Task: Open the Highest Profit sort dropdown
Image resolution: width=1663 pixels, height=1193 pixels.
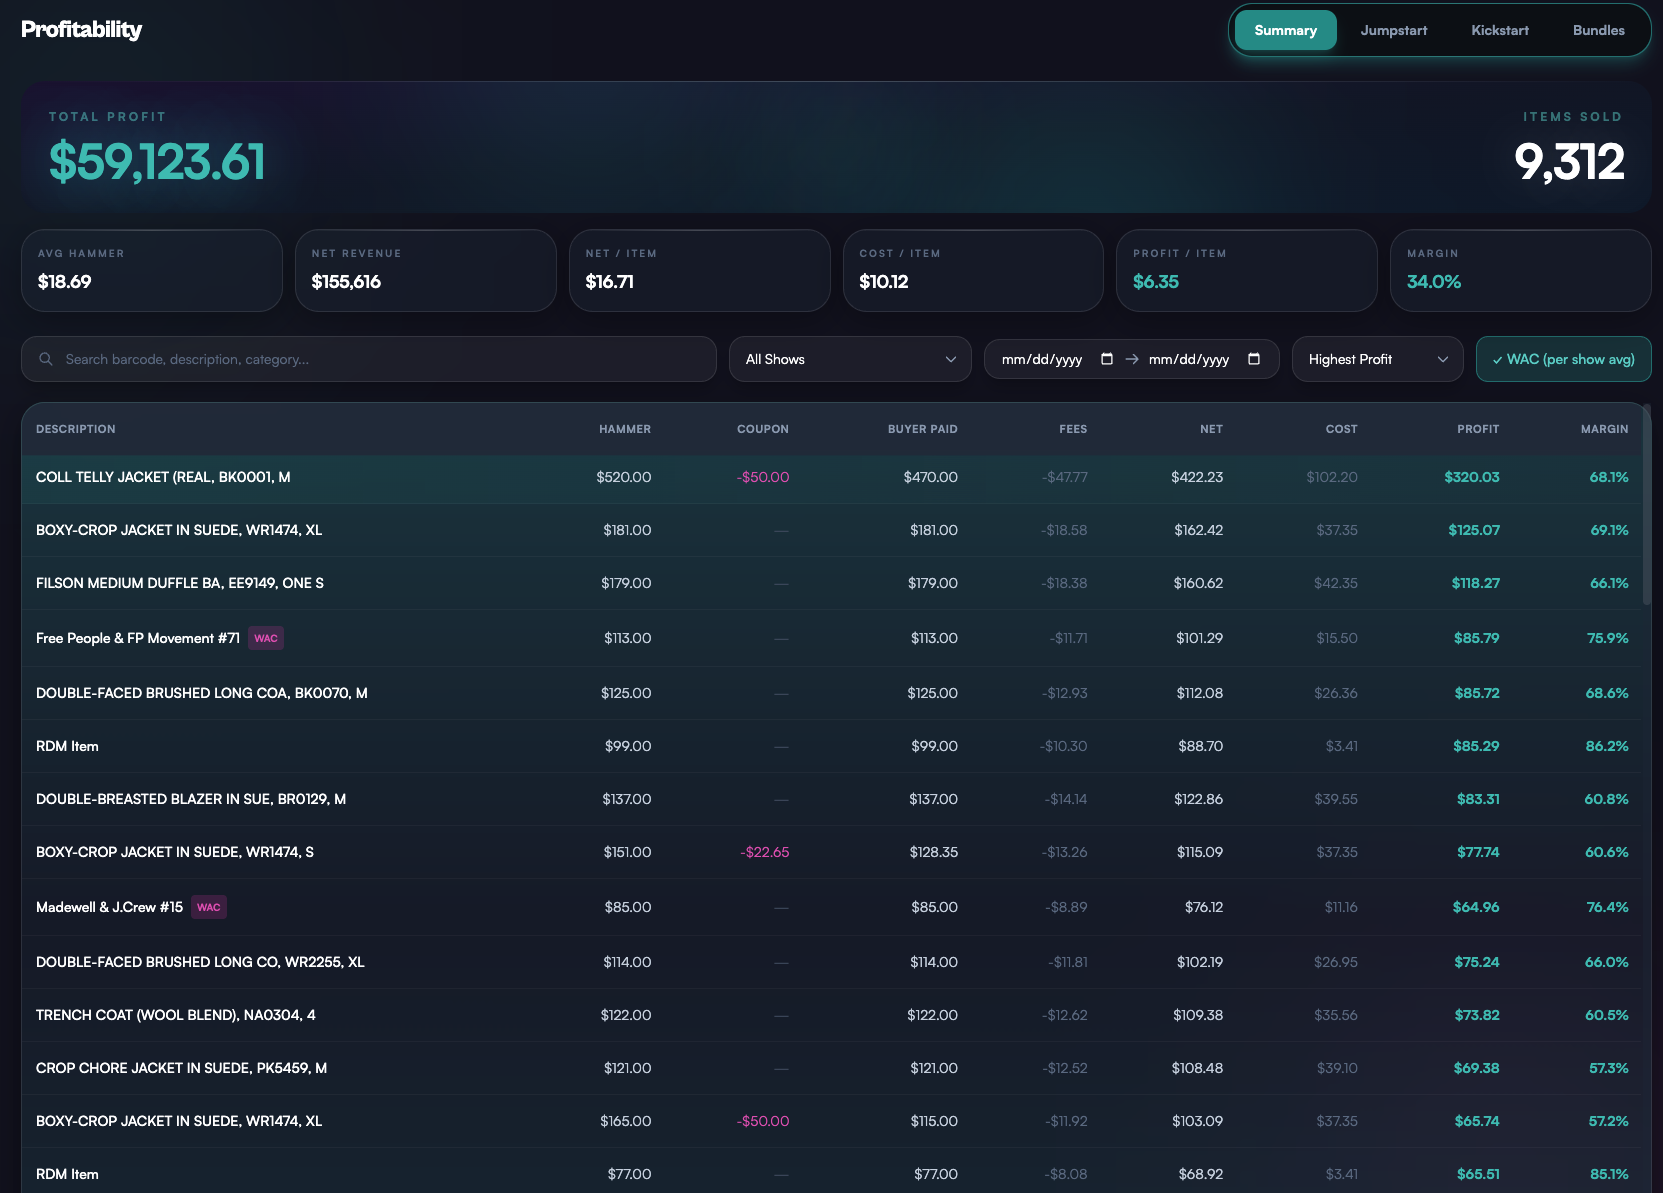Action: (x=1377, y=358)
